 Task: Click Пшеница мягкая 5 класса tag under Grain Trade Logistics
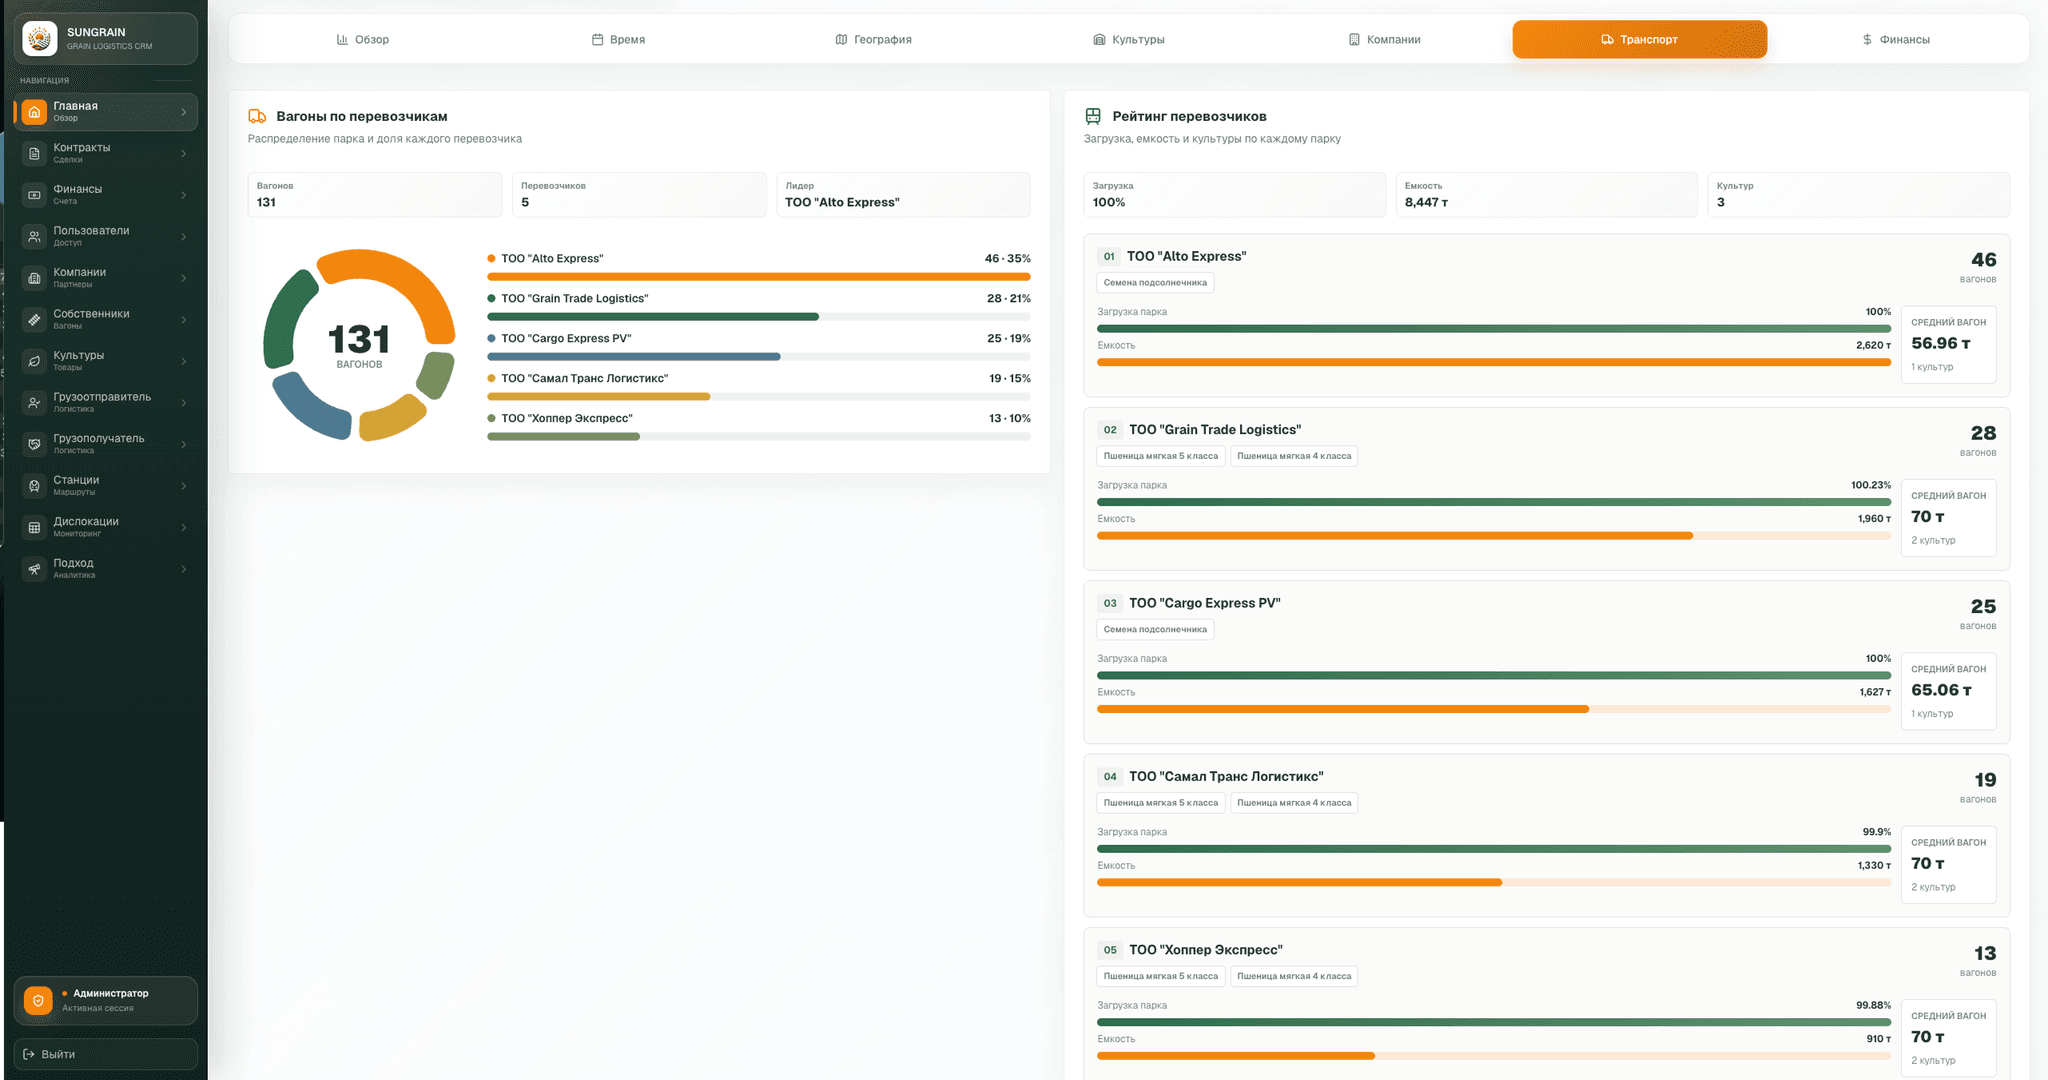tap(1160, 456)
